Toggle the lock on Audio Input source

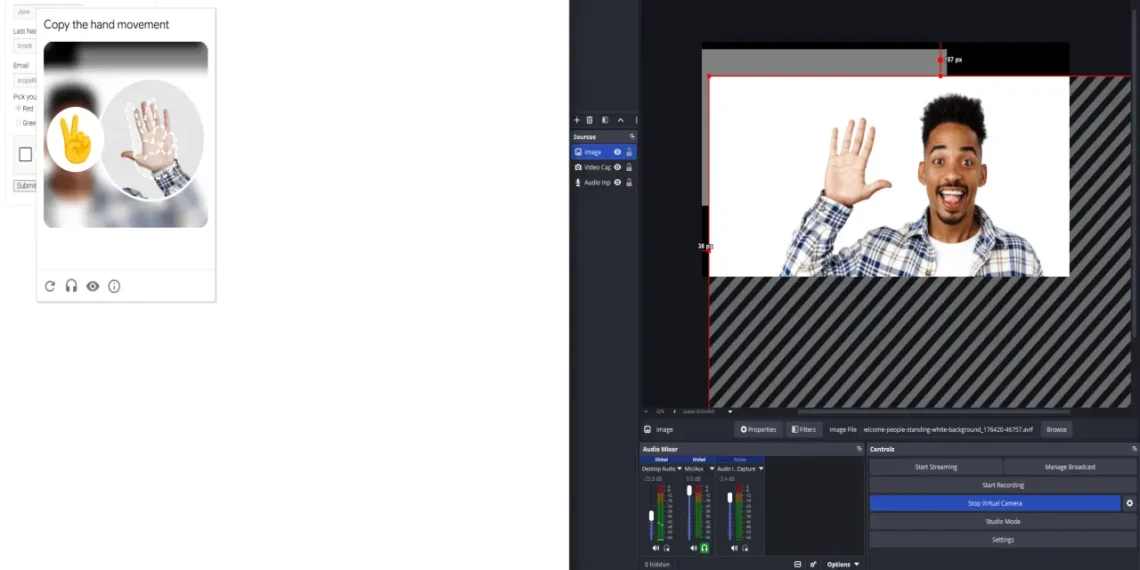click(629, 182)
